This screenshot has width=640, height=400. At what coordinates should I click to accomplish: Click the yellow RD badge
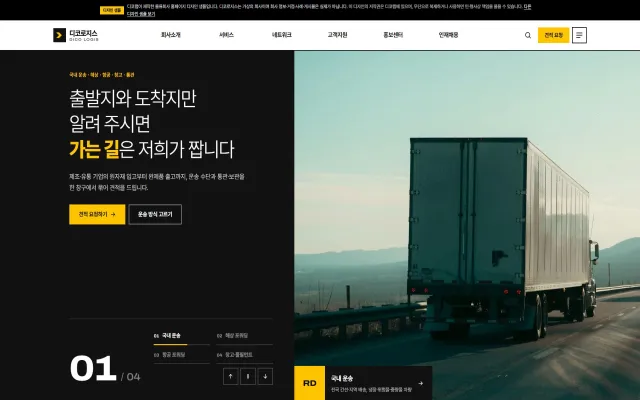tap(310, 383)
